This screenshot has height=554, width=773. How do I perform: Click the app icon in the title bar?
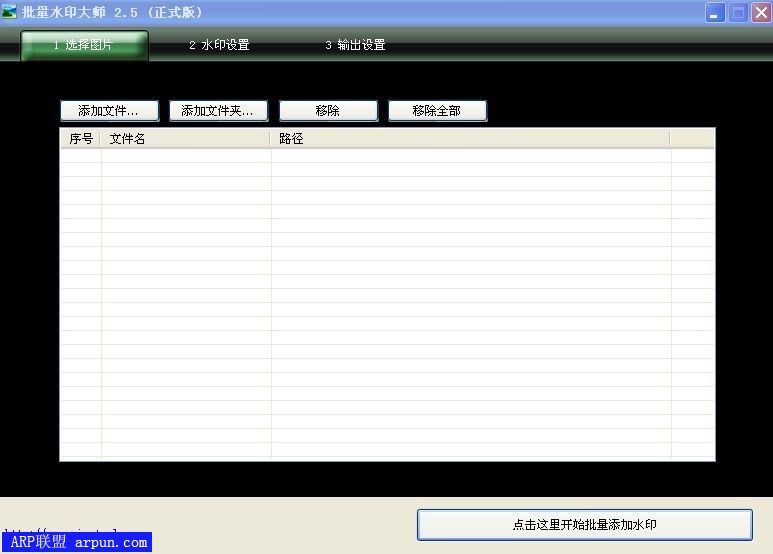tap(10, 13)
